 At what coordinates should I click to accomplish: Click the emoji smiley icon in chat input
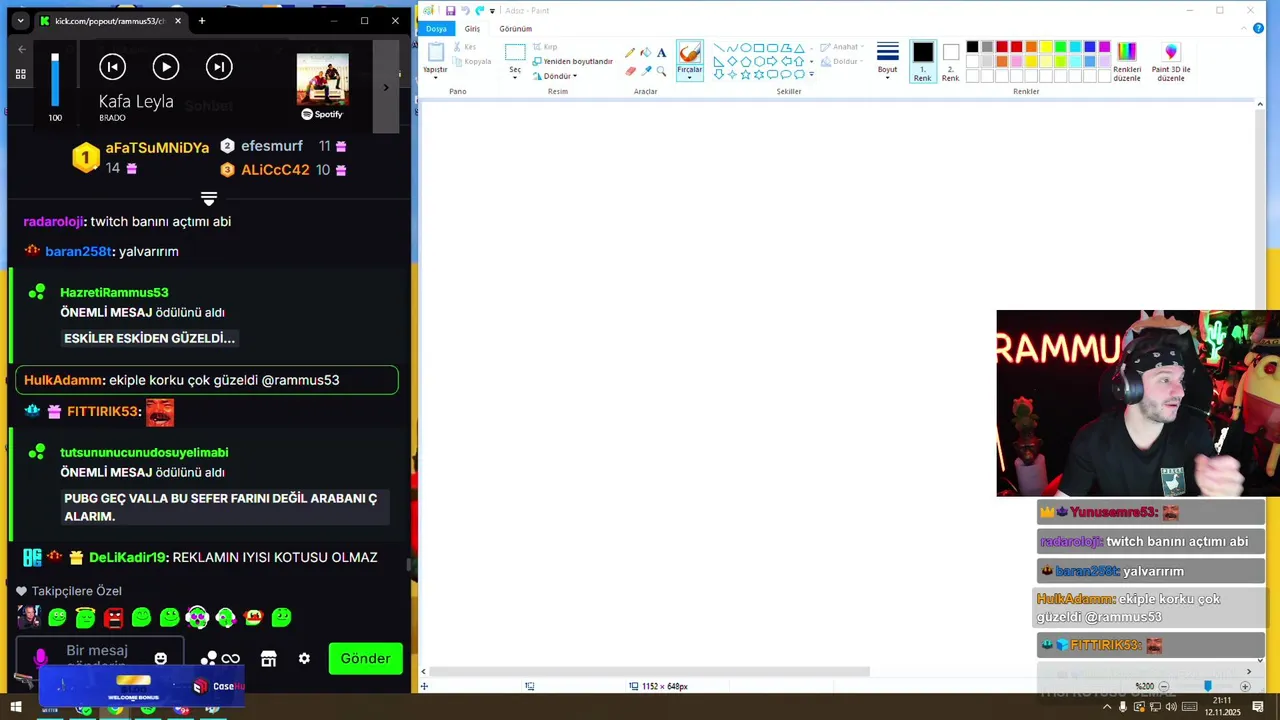[160, 658]
